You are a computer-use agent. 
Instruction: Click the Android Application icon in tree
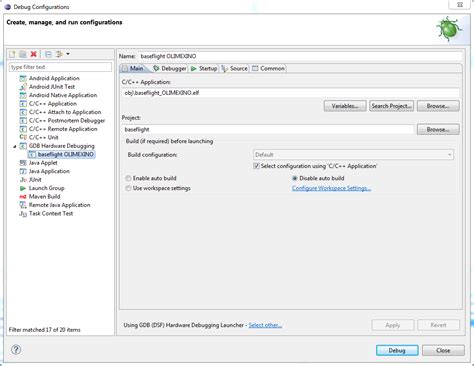23,78
